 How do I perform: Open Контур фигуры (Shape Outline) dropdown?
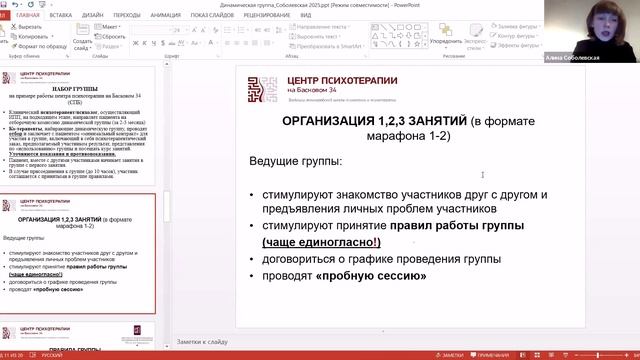pyautogui.click(x=514, y=36)
